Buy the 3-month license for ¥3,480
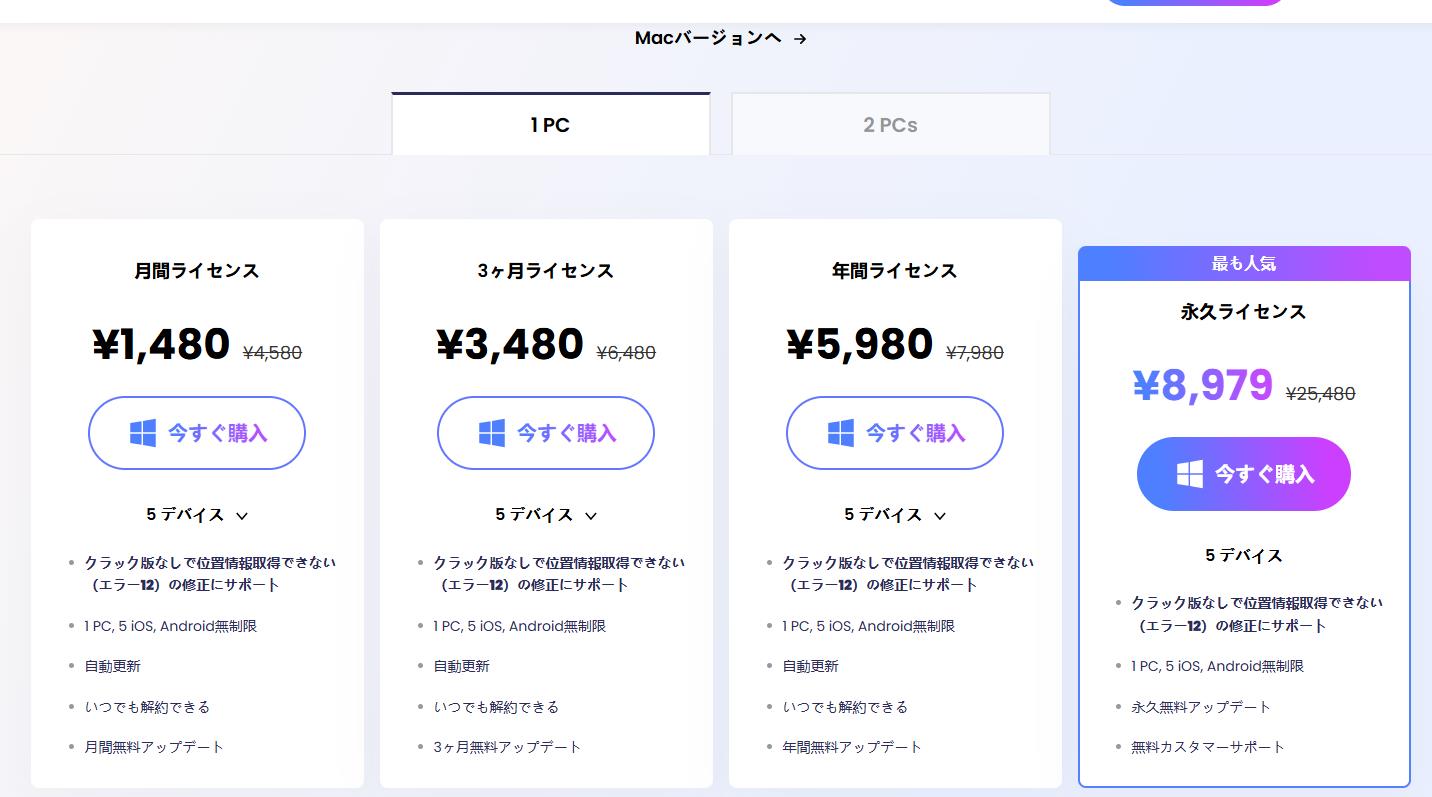The height and width of the screenshot is (797, 1432). coord(546,433)
